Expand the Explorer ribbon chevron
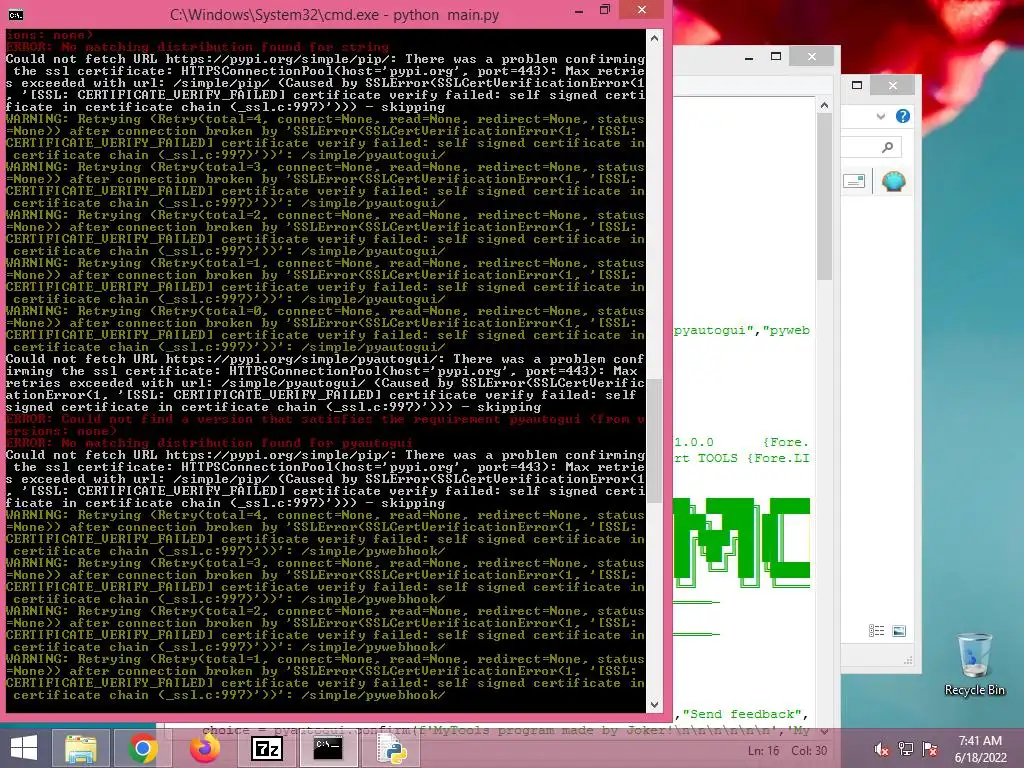This screenshot has height=768, width=1024. coord(881,116)
